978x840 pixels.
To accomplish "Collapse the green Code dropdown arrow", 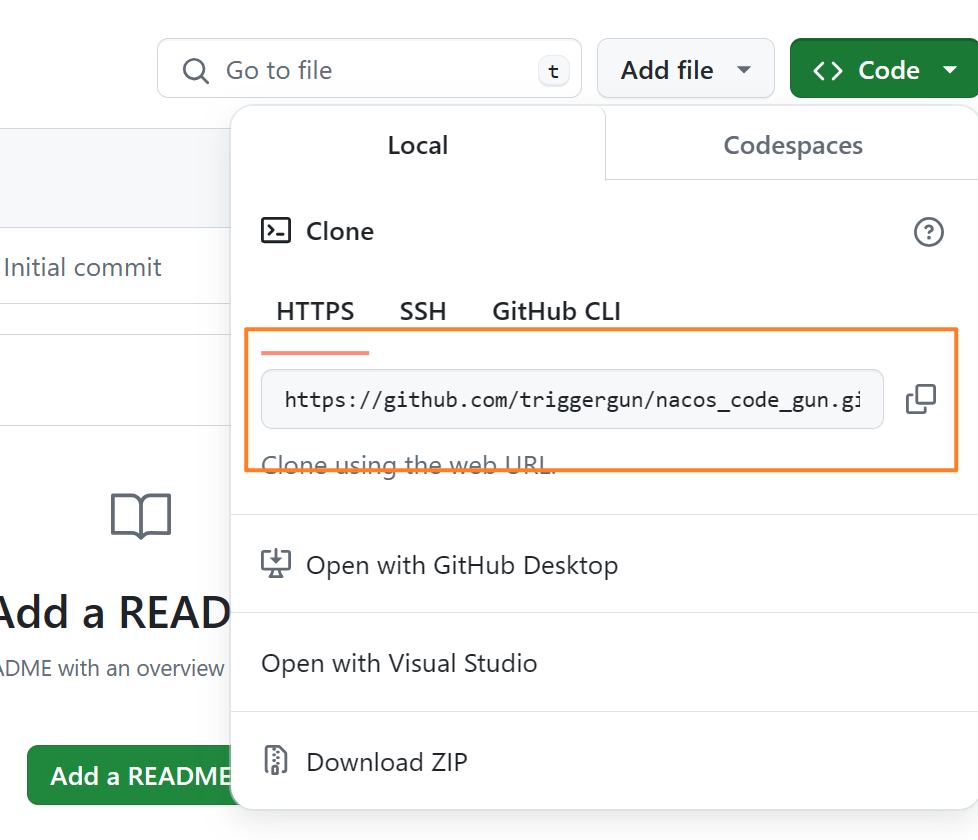I will [x=948, y=70].
